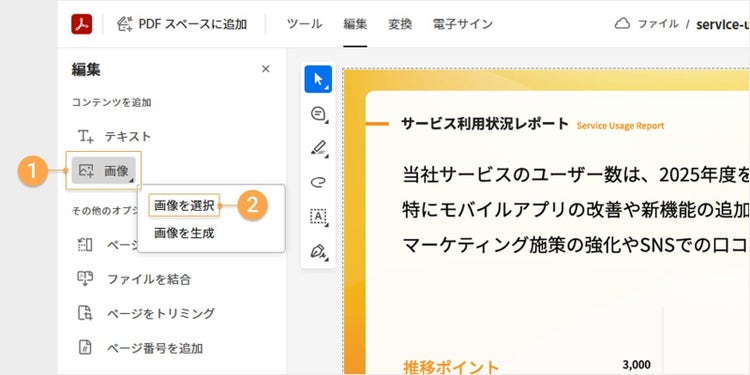Image resolution: width=750 pixels, height=375 pixels.
Task: Select the comment bubble tool
Action: [x=319, y=114]
